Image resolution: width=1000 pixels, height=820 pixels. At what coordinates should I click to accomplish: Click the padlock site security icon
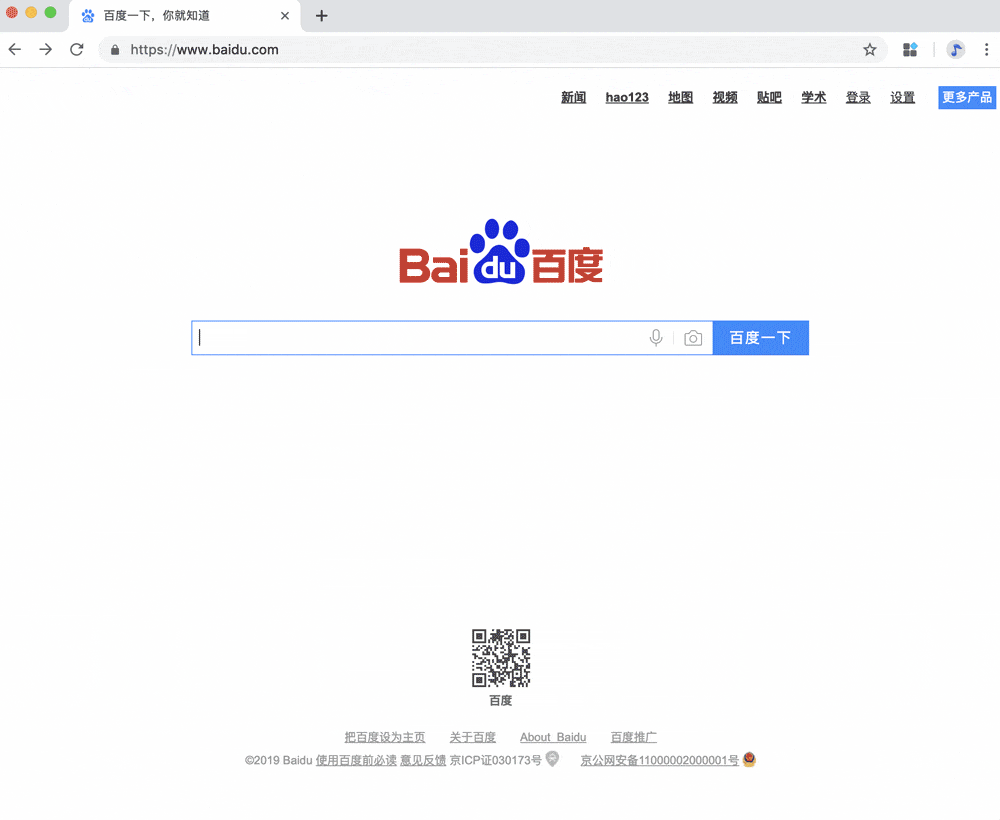115,50
